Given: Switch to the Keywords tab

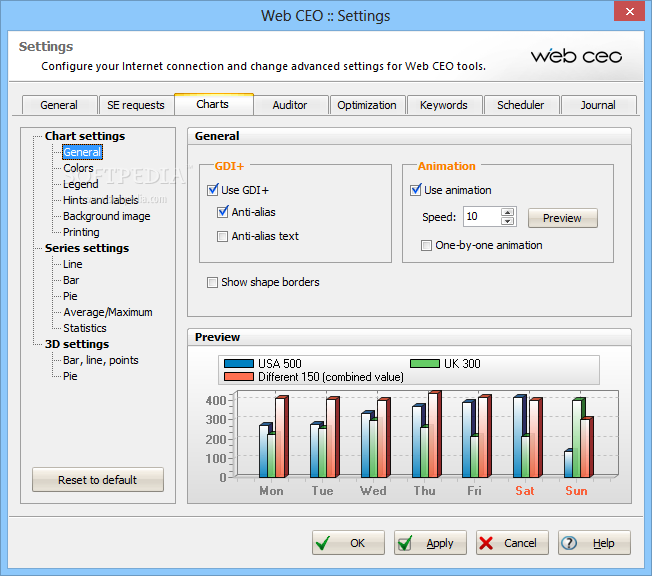Looking at the screenshot, I should pyautogui.click(x=444, y=105).
